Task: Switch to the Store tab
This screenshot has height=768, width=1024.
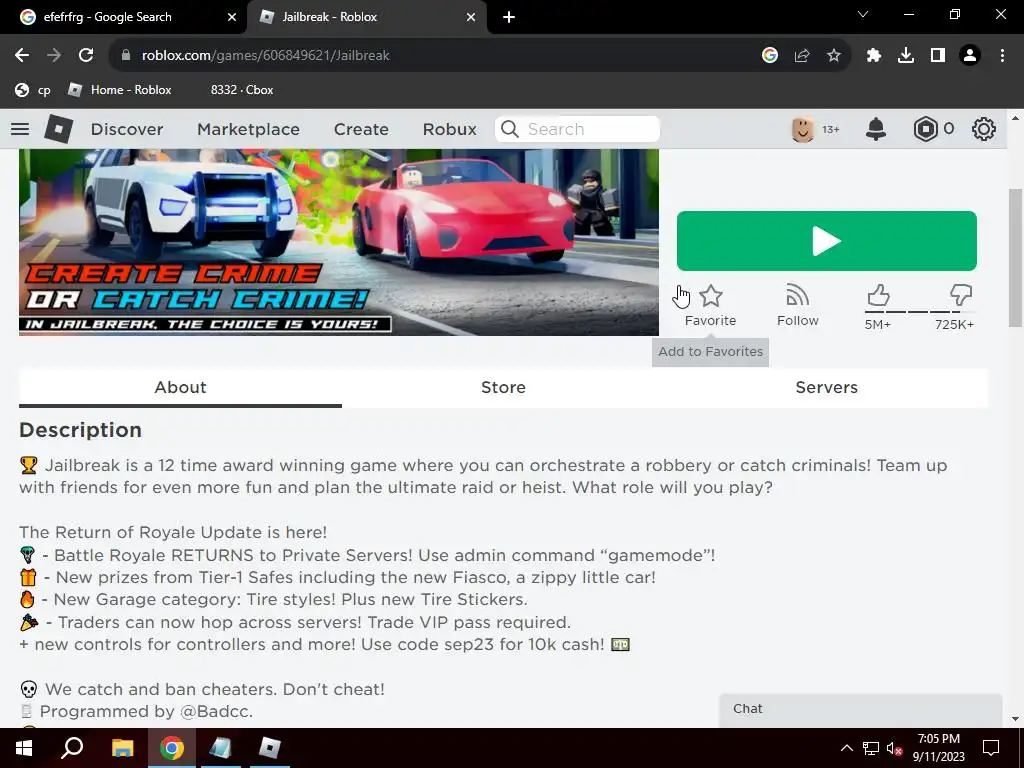Action: pyautogui.click(x=504, y=387)
